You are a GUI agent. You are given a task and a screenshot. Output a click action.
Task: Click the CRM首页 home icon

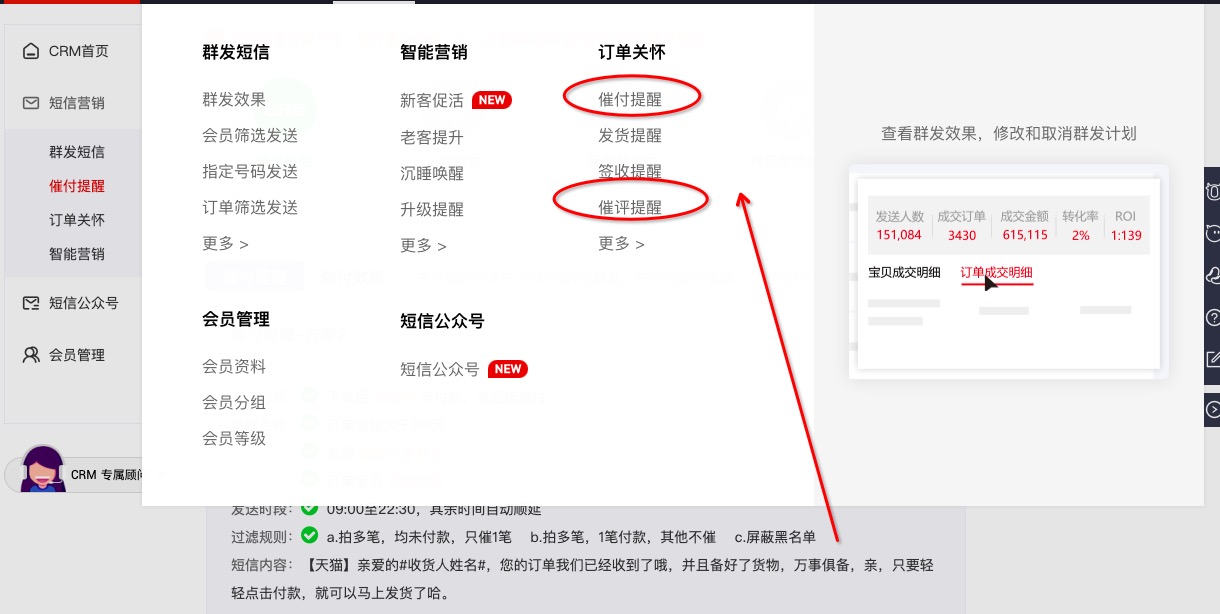[x=32, y=51]
